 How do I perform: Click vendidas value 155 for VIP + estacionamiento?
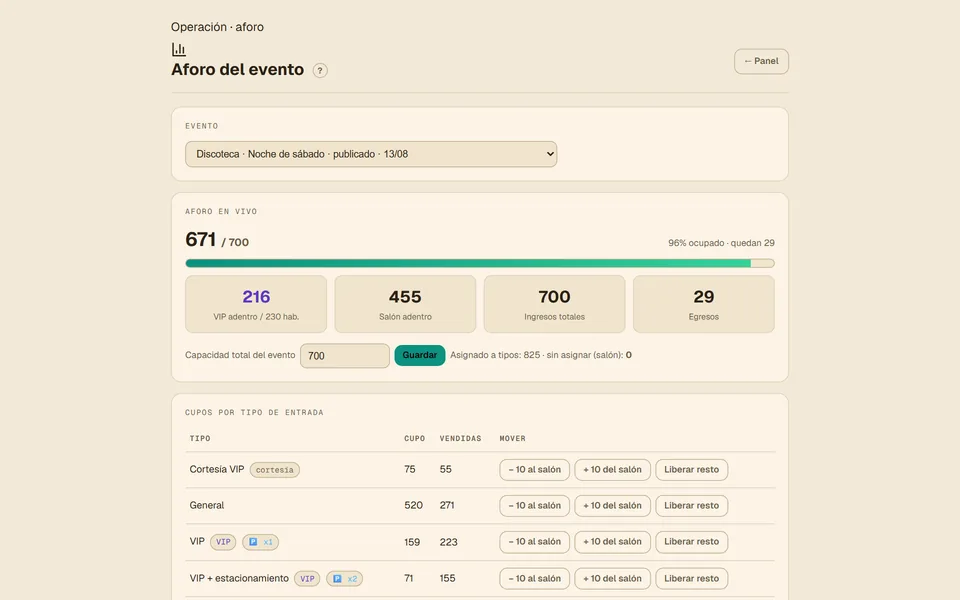coord(448,579)
